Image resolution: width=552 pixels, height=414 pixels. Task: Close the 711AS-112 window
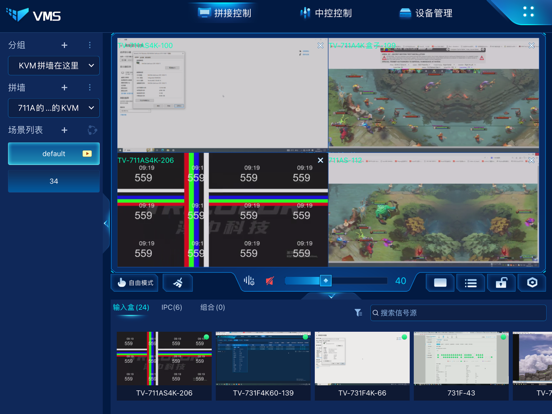tap(531, 160)
